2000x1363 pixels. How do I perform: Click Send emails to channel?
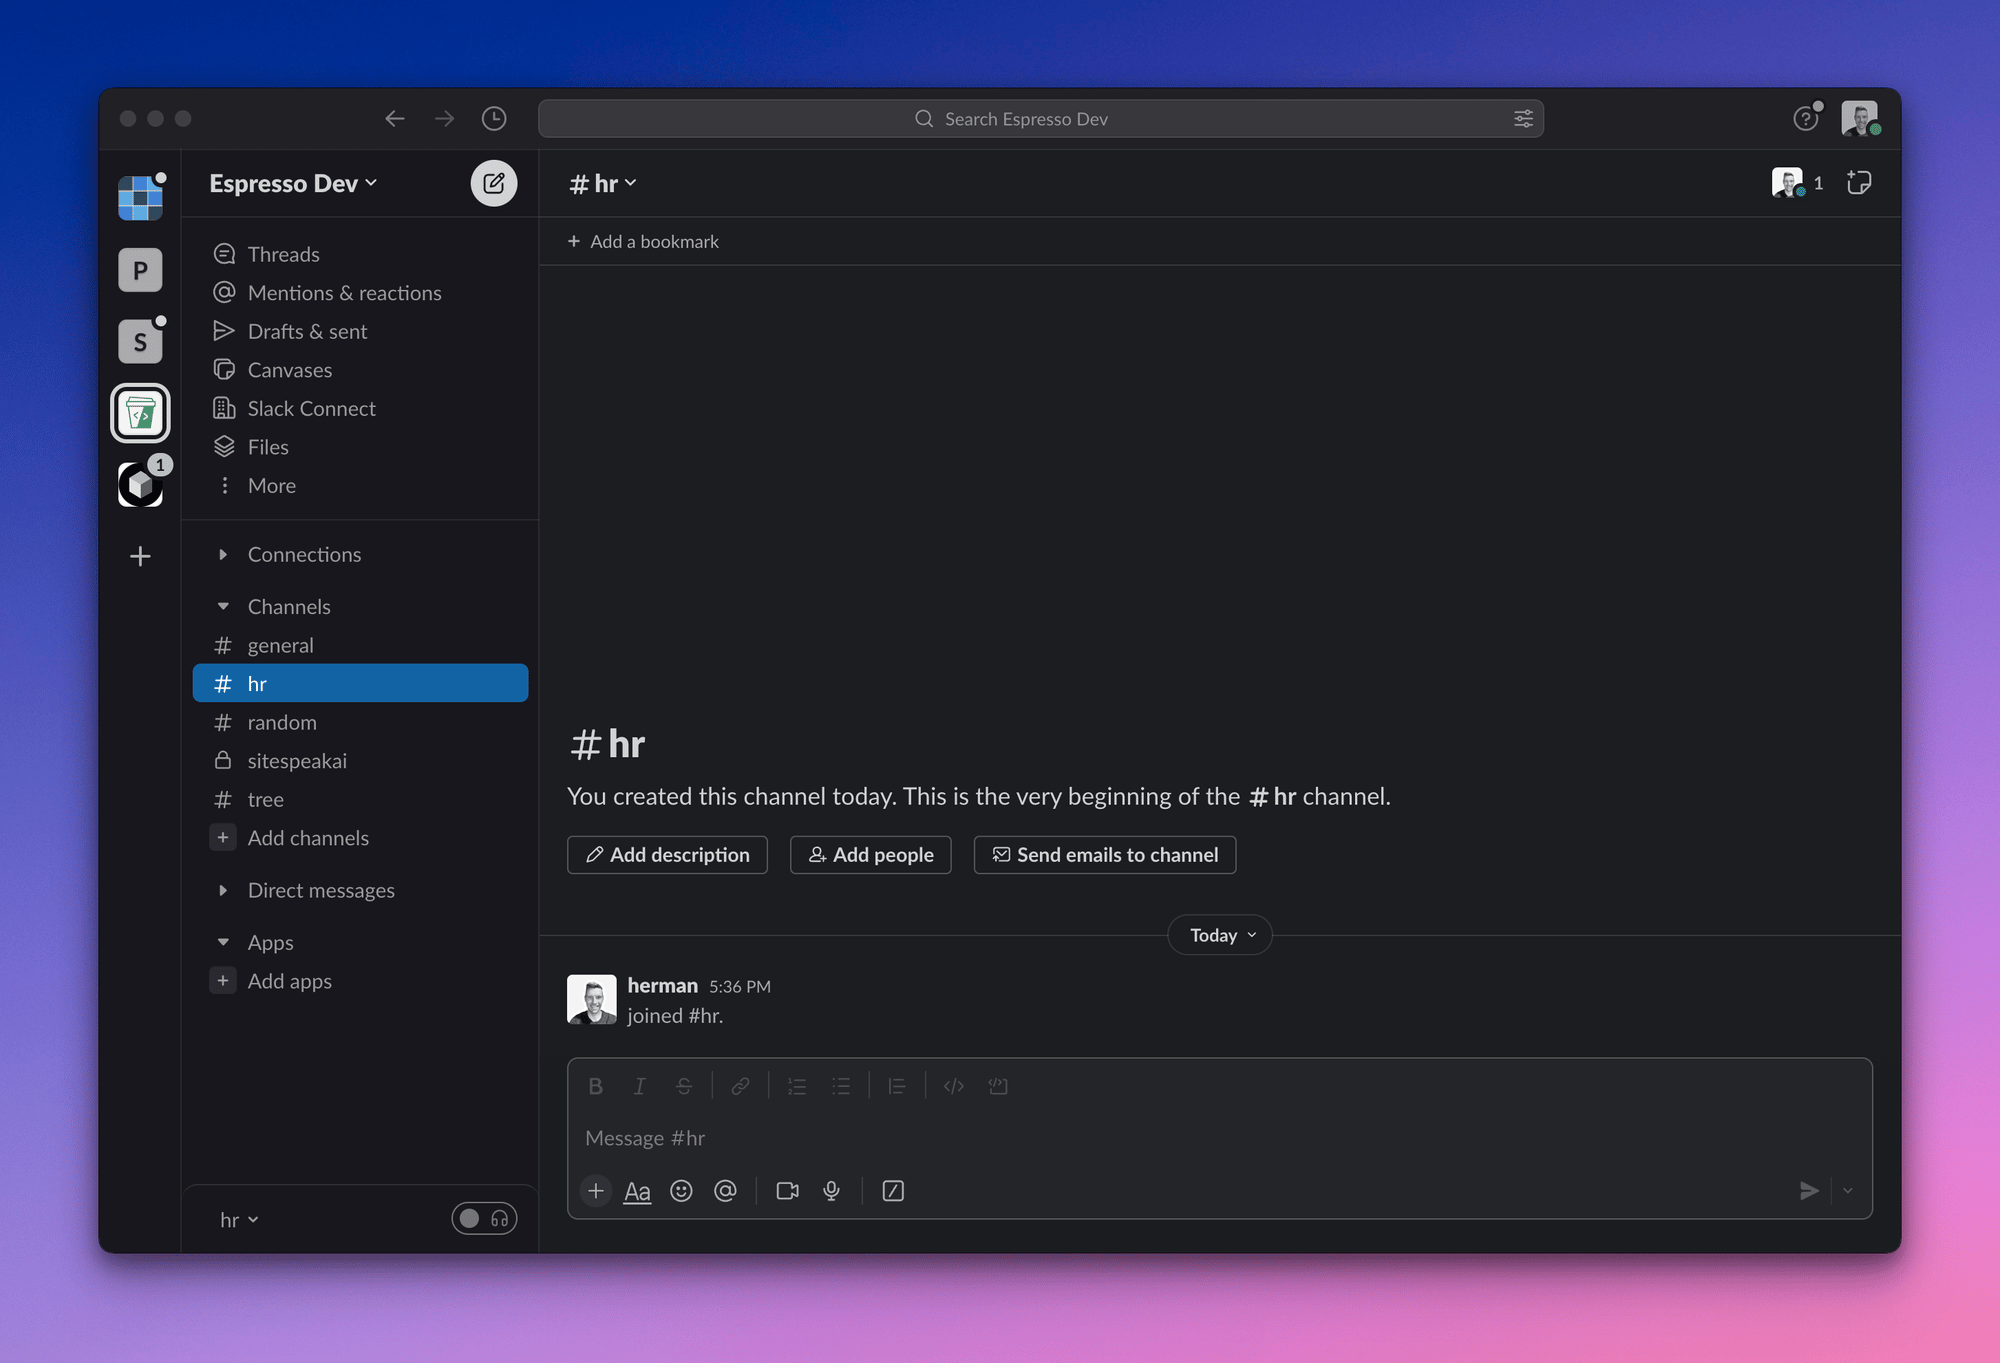click(x=1105, y=855)
